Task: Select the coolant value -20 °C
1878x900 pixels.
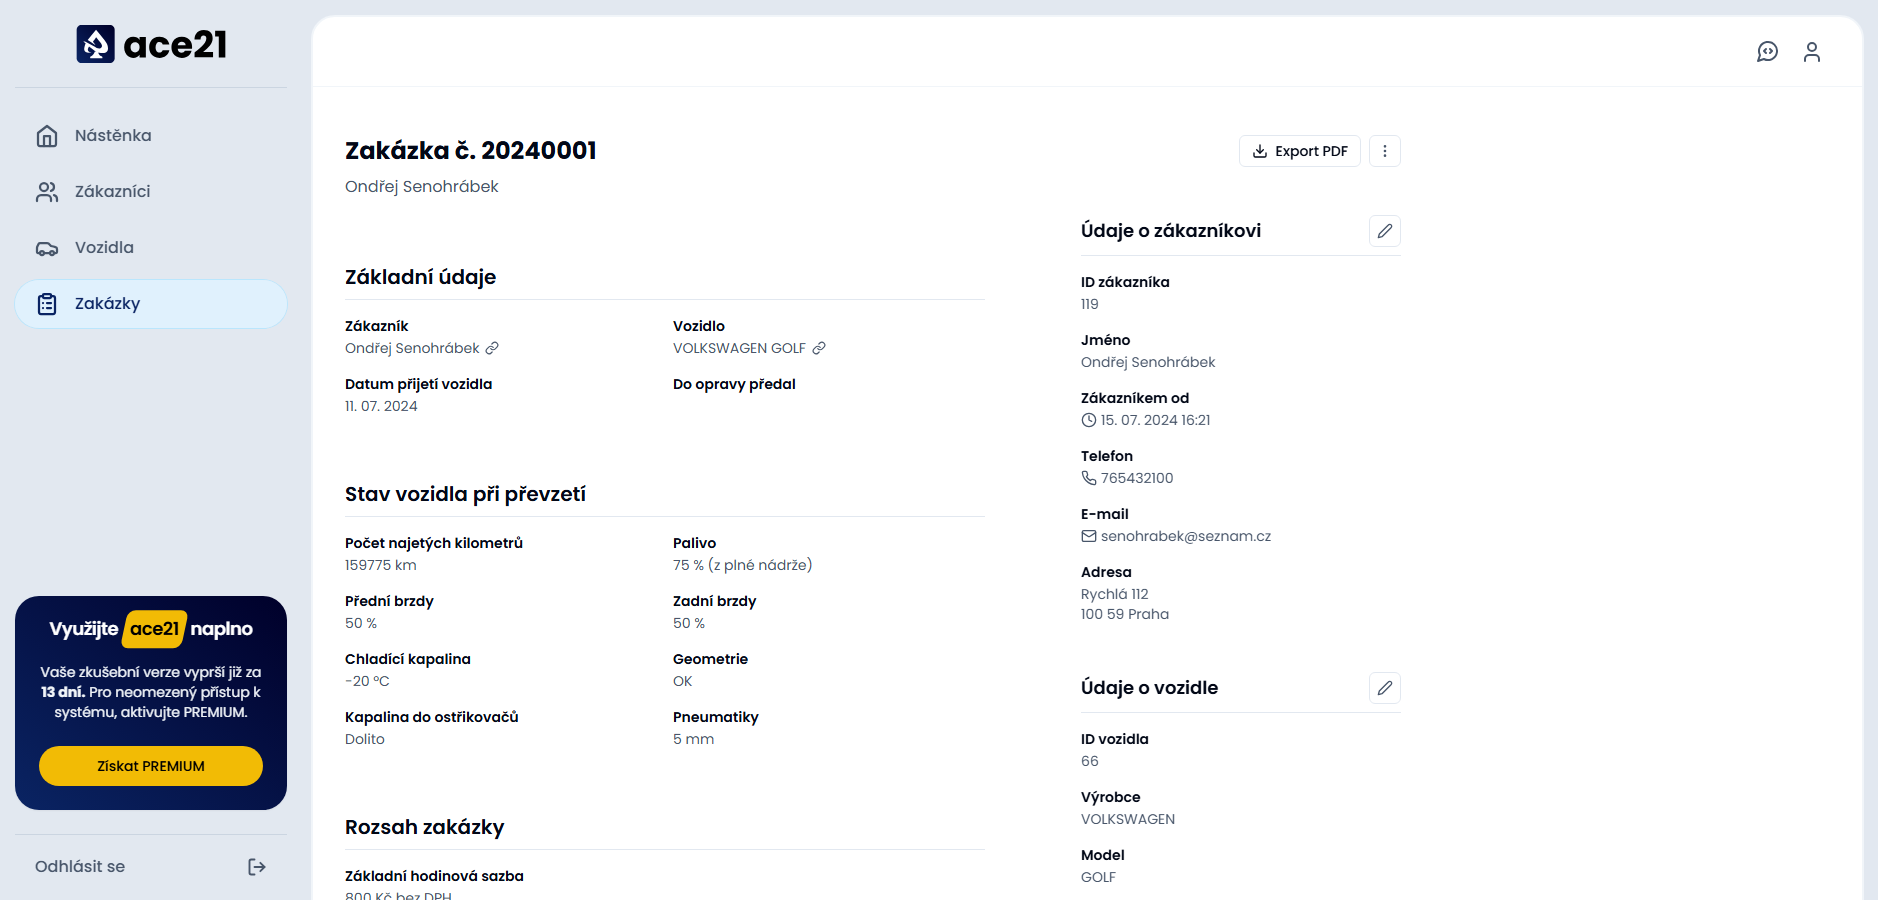Action: pyautogui.click(x=367, y=681)
